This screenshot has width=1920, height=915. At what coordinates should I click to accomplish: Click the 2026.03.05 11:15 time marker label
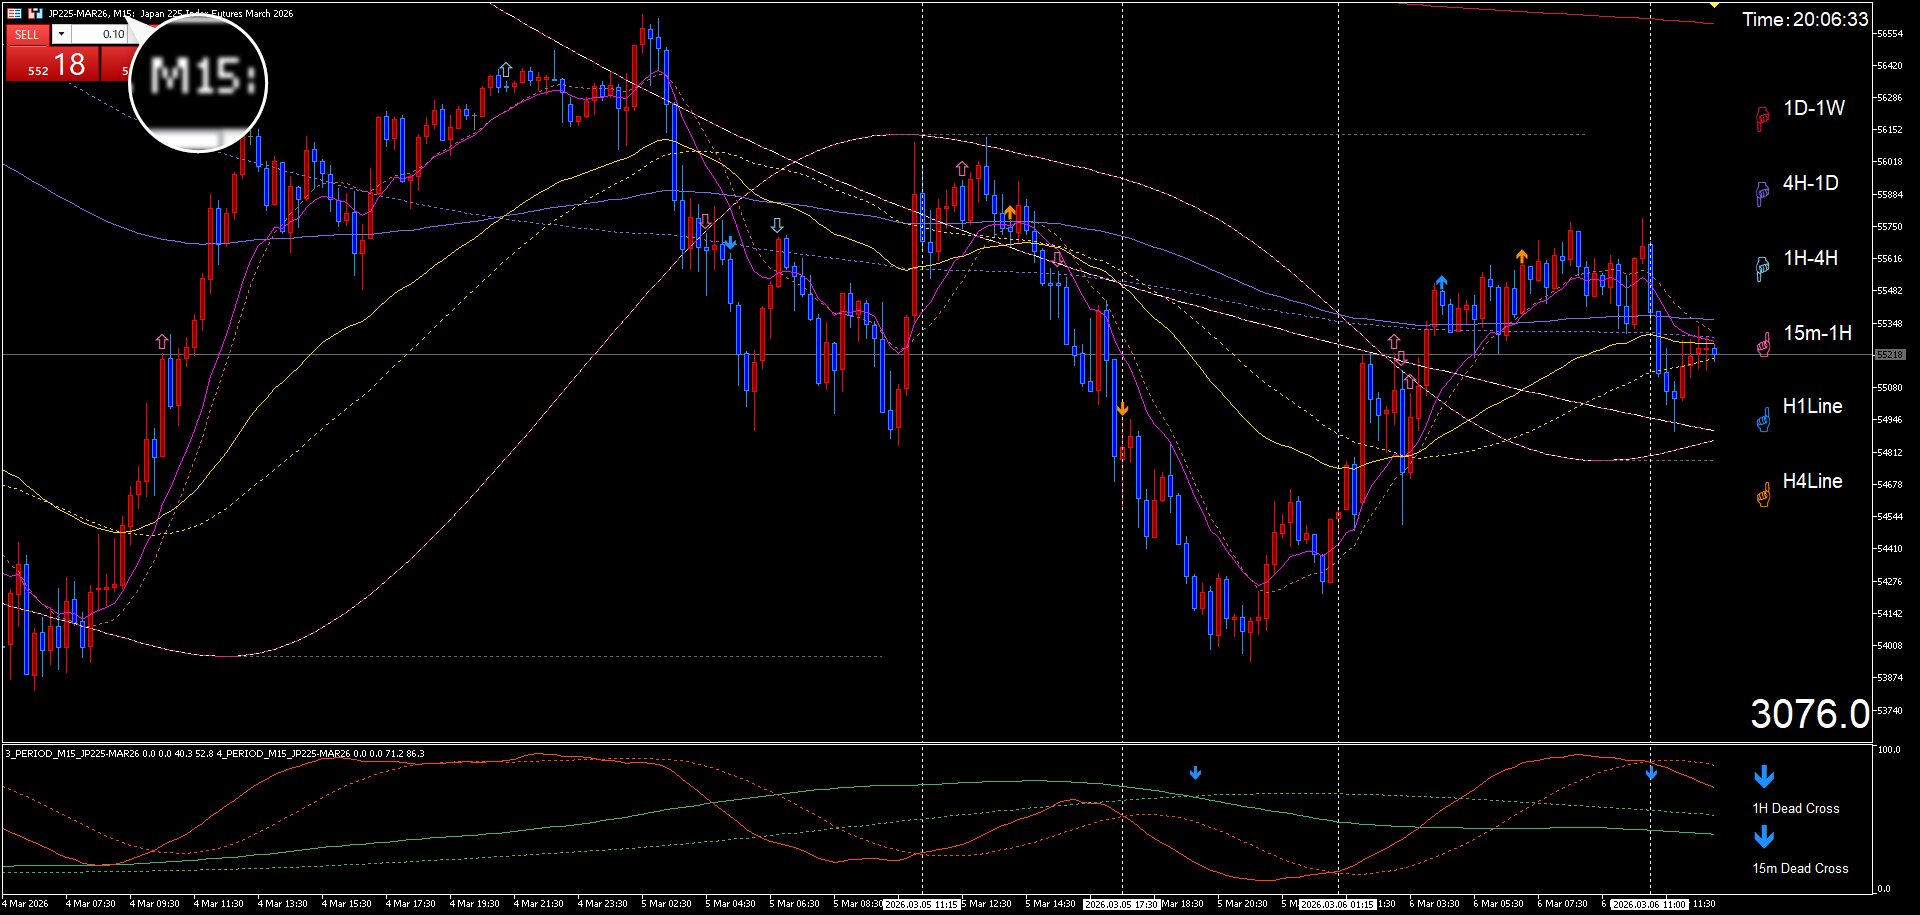pyautogui.click(x=921, y=904)
